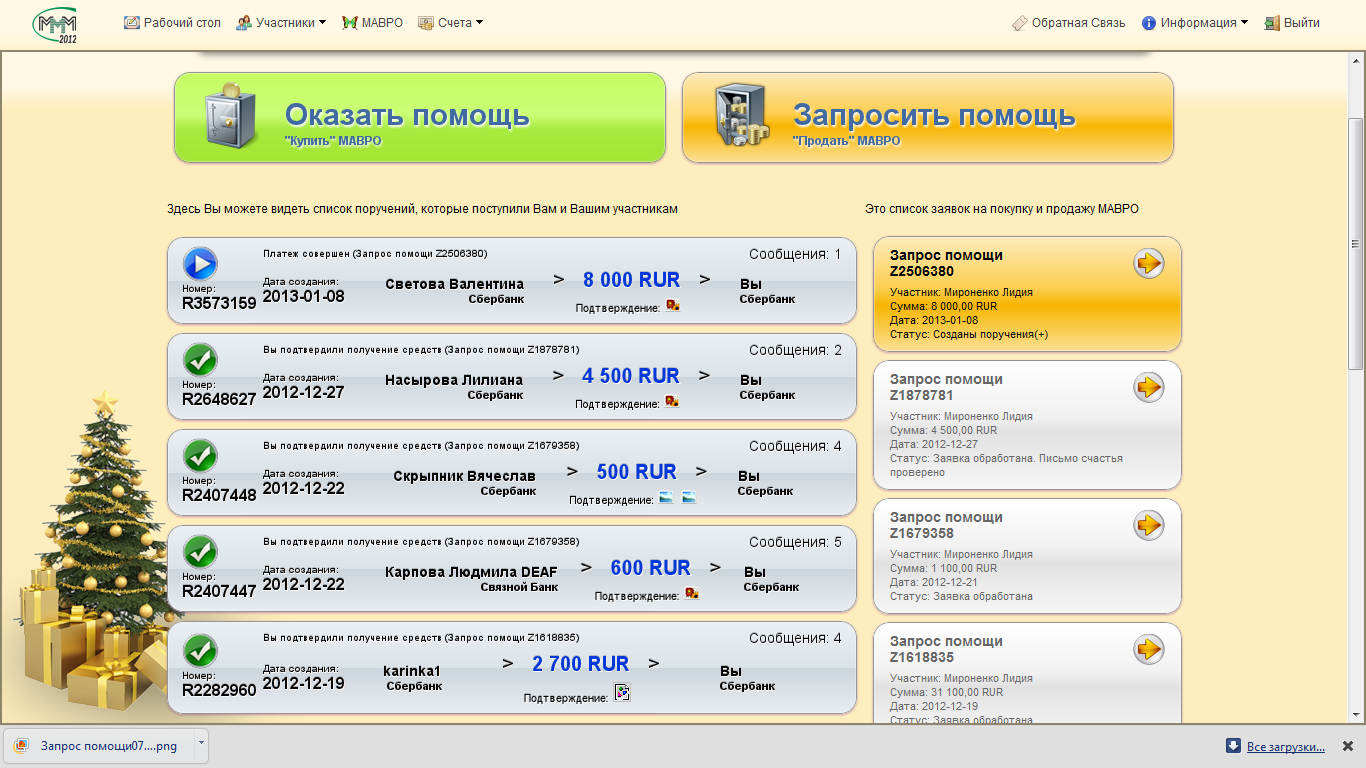Select the 4 500 RUR amount
This screenshot has width=1366, height=768.
631,376
